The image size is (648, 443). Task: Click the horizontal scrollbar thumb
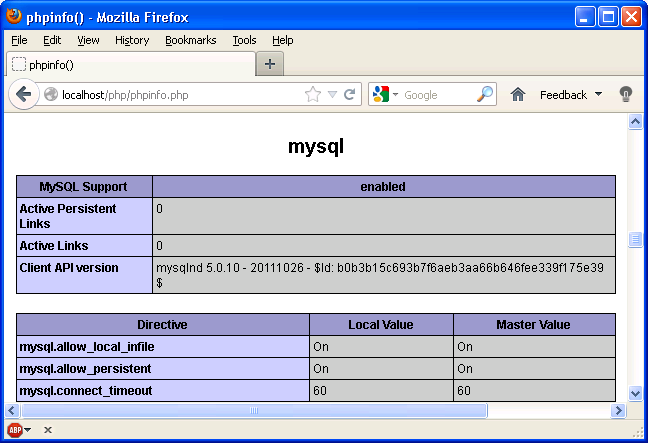pos(254,410)
